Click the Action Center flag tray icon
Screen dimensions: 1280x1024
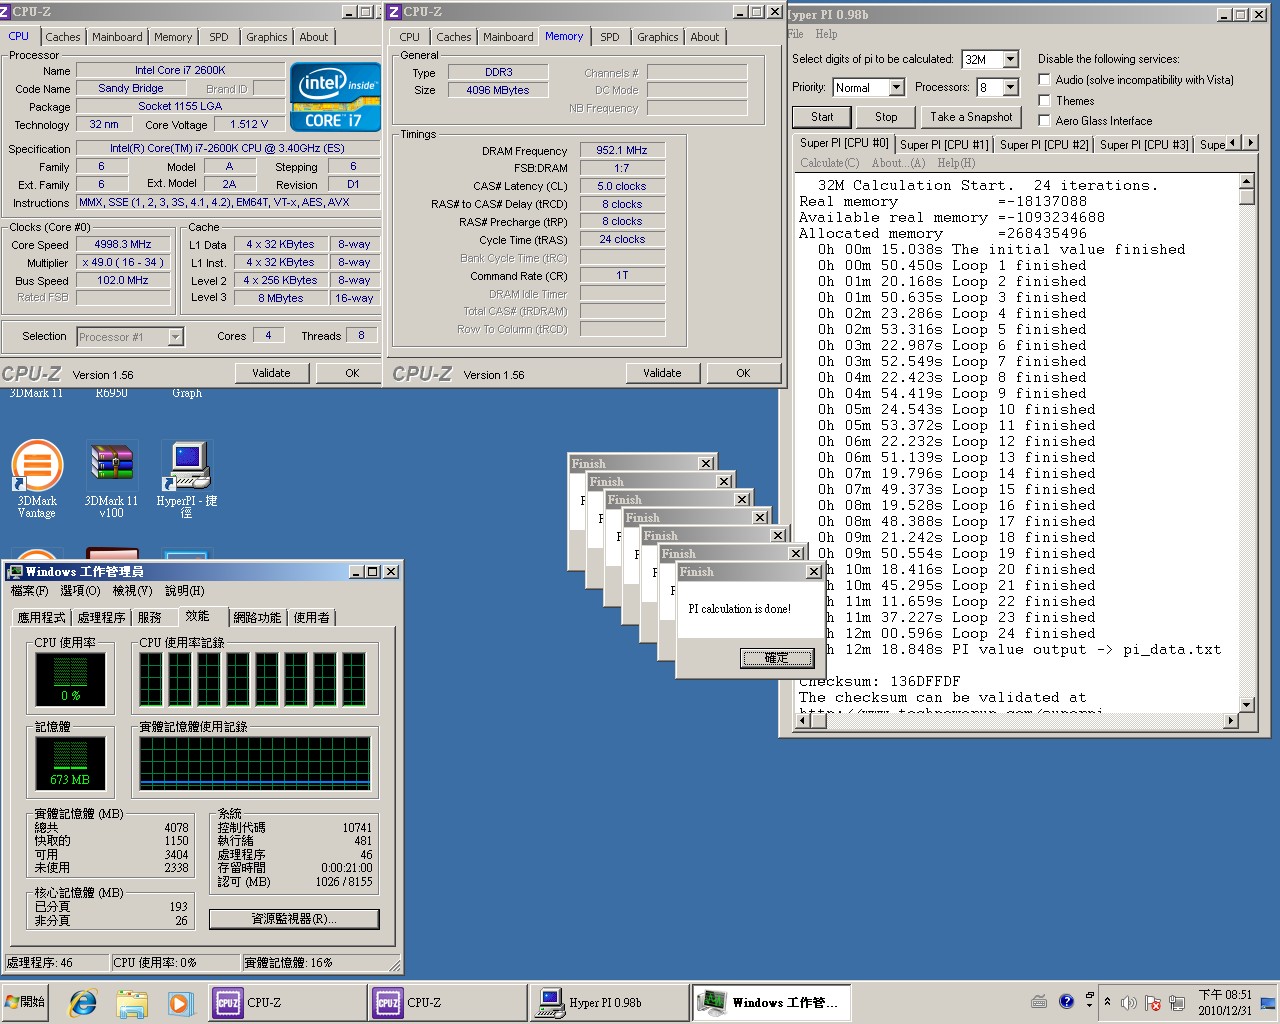1152,1002
